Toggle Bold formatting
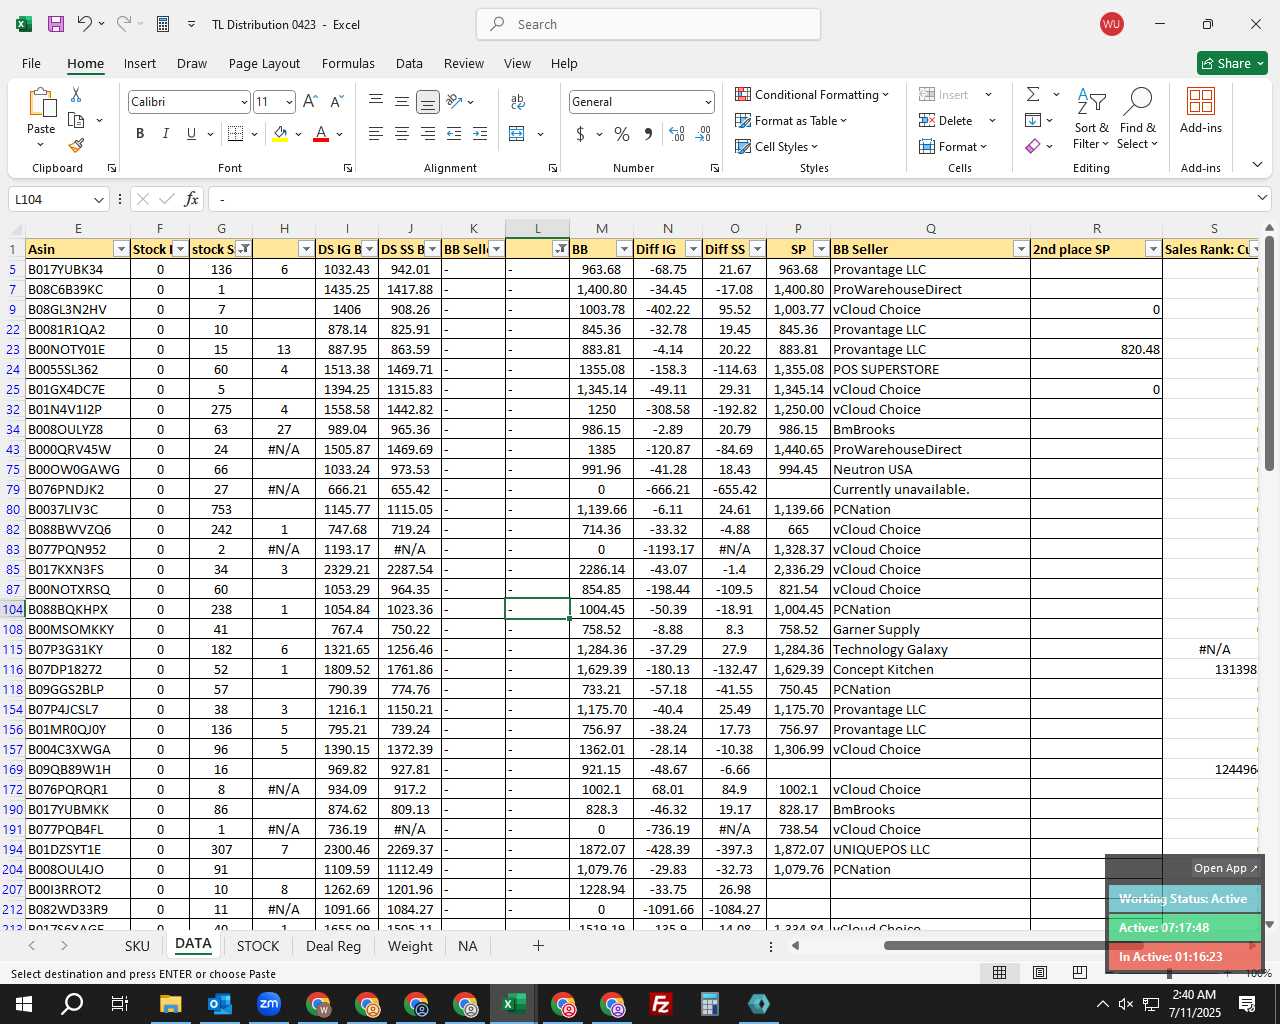Viewport: 1280px width, 1024px height. [140, 134]
